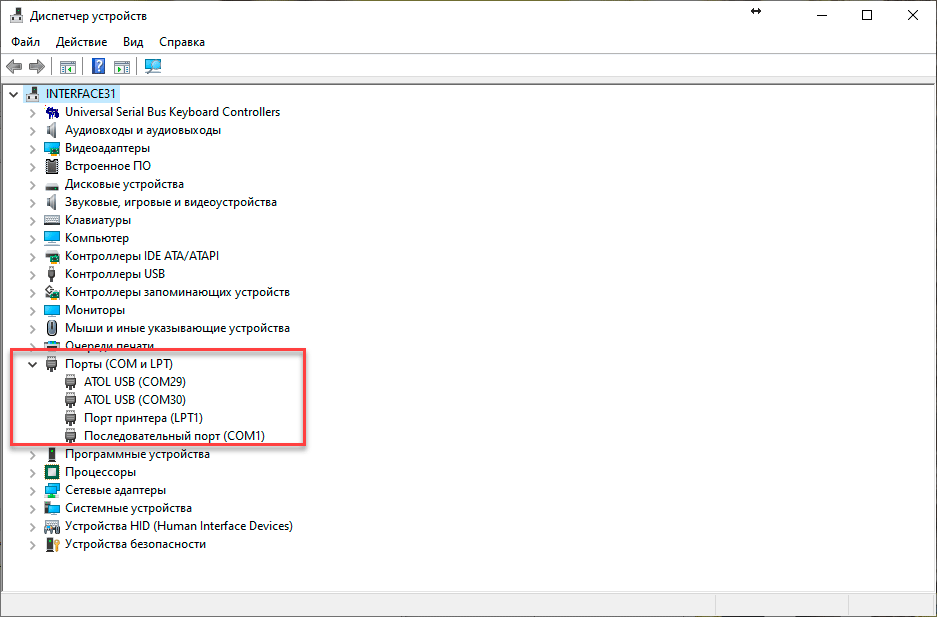The height and width of the screenshot is (617, 937).
Task: Select the Порты (COM и LPT) label
Action: (x=119, y=364)
